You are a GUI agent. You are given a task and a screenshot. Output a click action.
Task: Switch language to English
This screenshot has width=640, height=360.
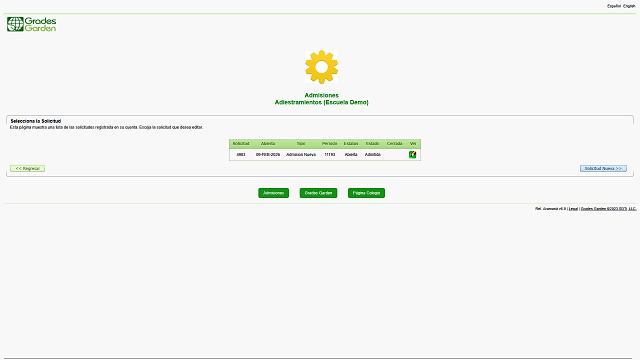[629, 6]
